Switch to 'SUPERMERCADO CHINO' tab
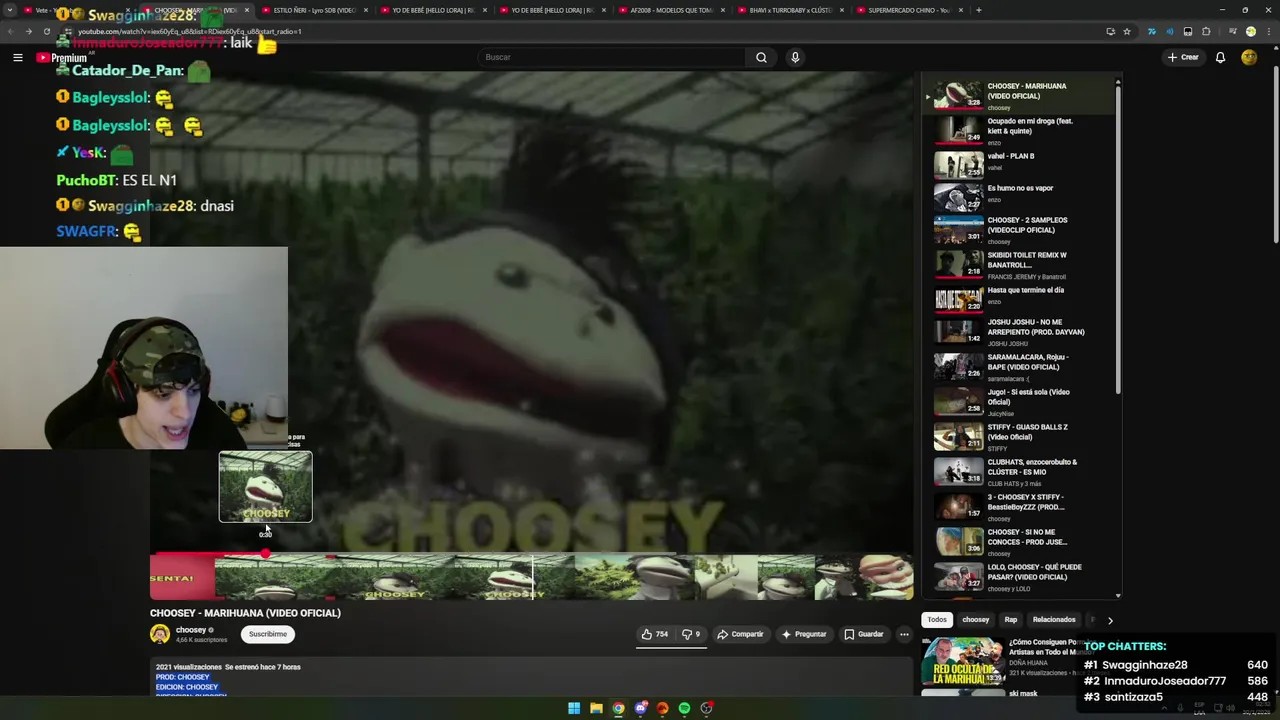 (910, 10)
